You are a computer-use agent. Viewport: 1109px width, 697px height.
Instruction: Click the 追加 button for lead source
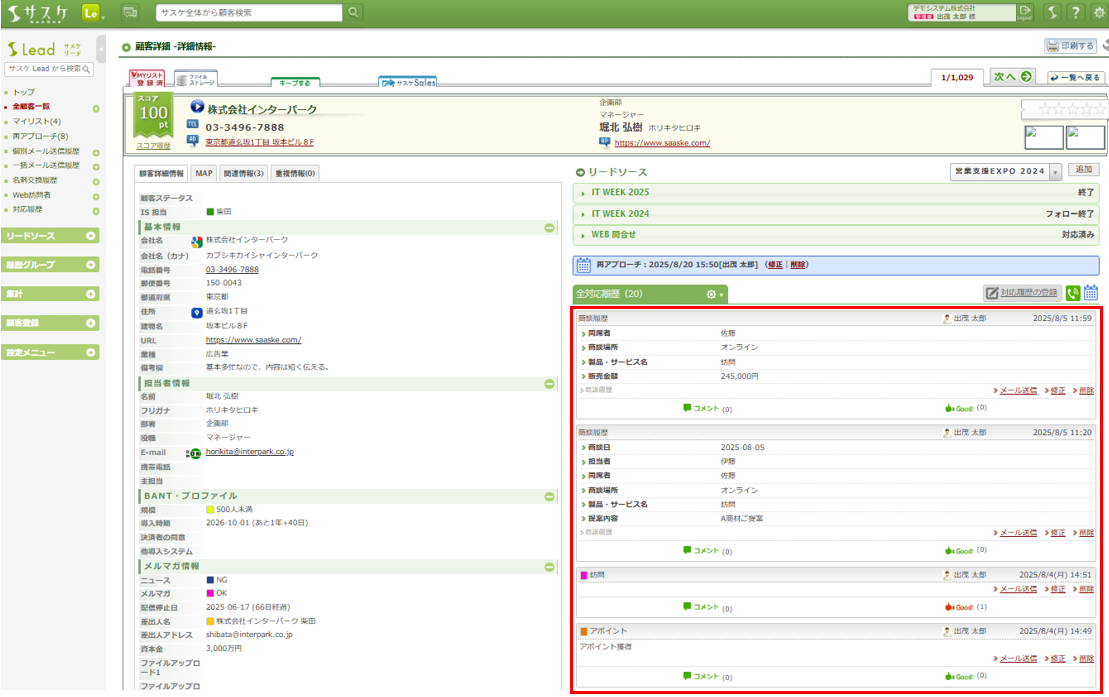tap(1084, 170)
